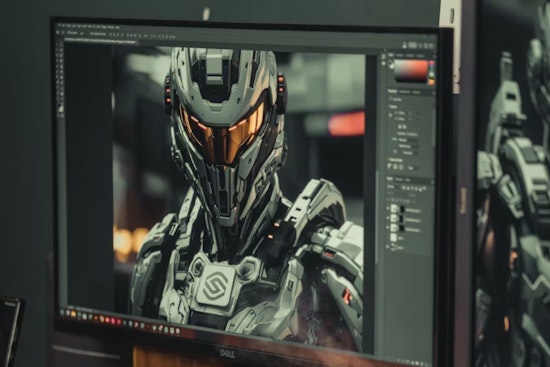550x367 pixels.
Task: Open the ruler units dropdown in Properties
Action: tap(413, 168)
